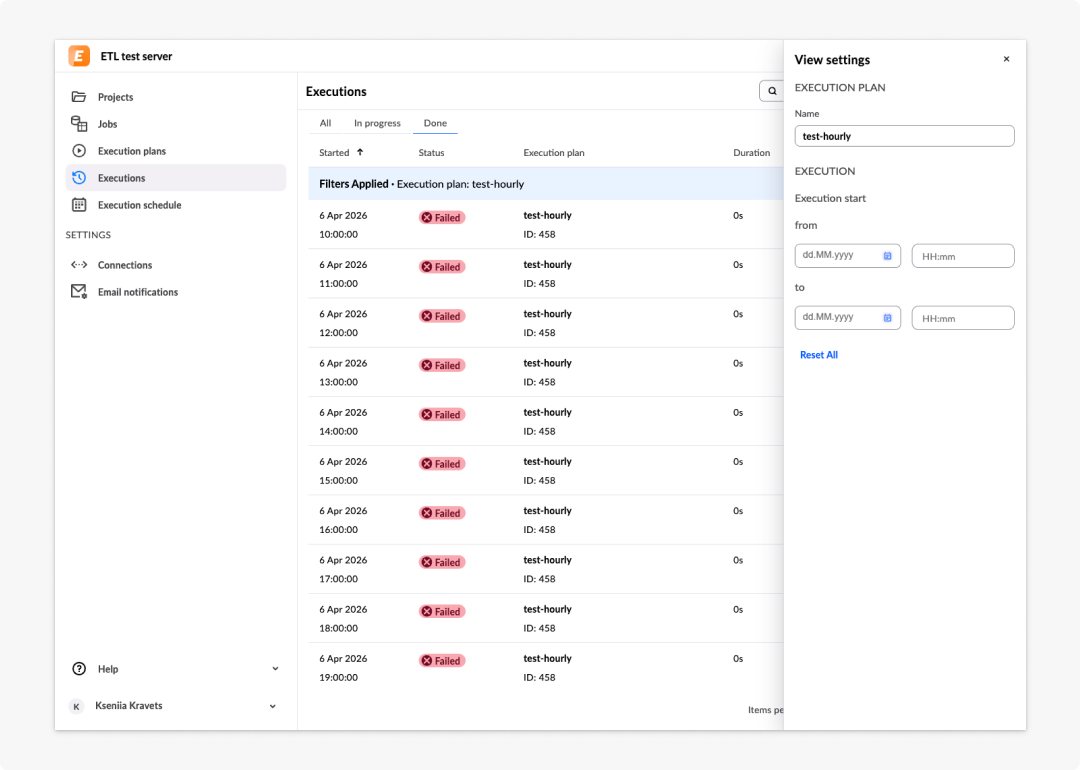Click the Execution plans play icon
The width and height of the screenshot is (1080, 770).
tap(79, 151)
